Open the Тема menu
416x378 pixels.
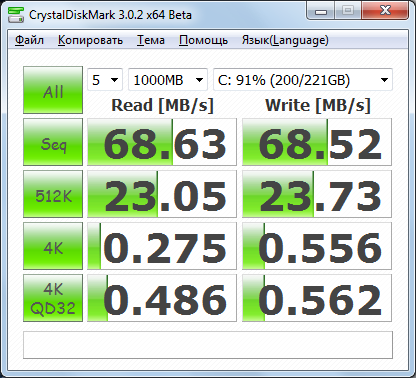tap(151, 40)
